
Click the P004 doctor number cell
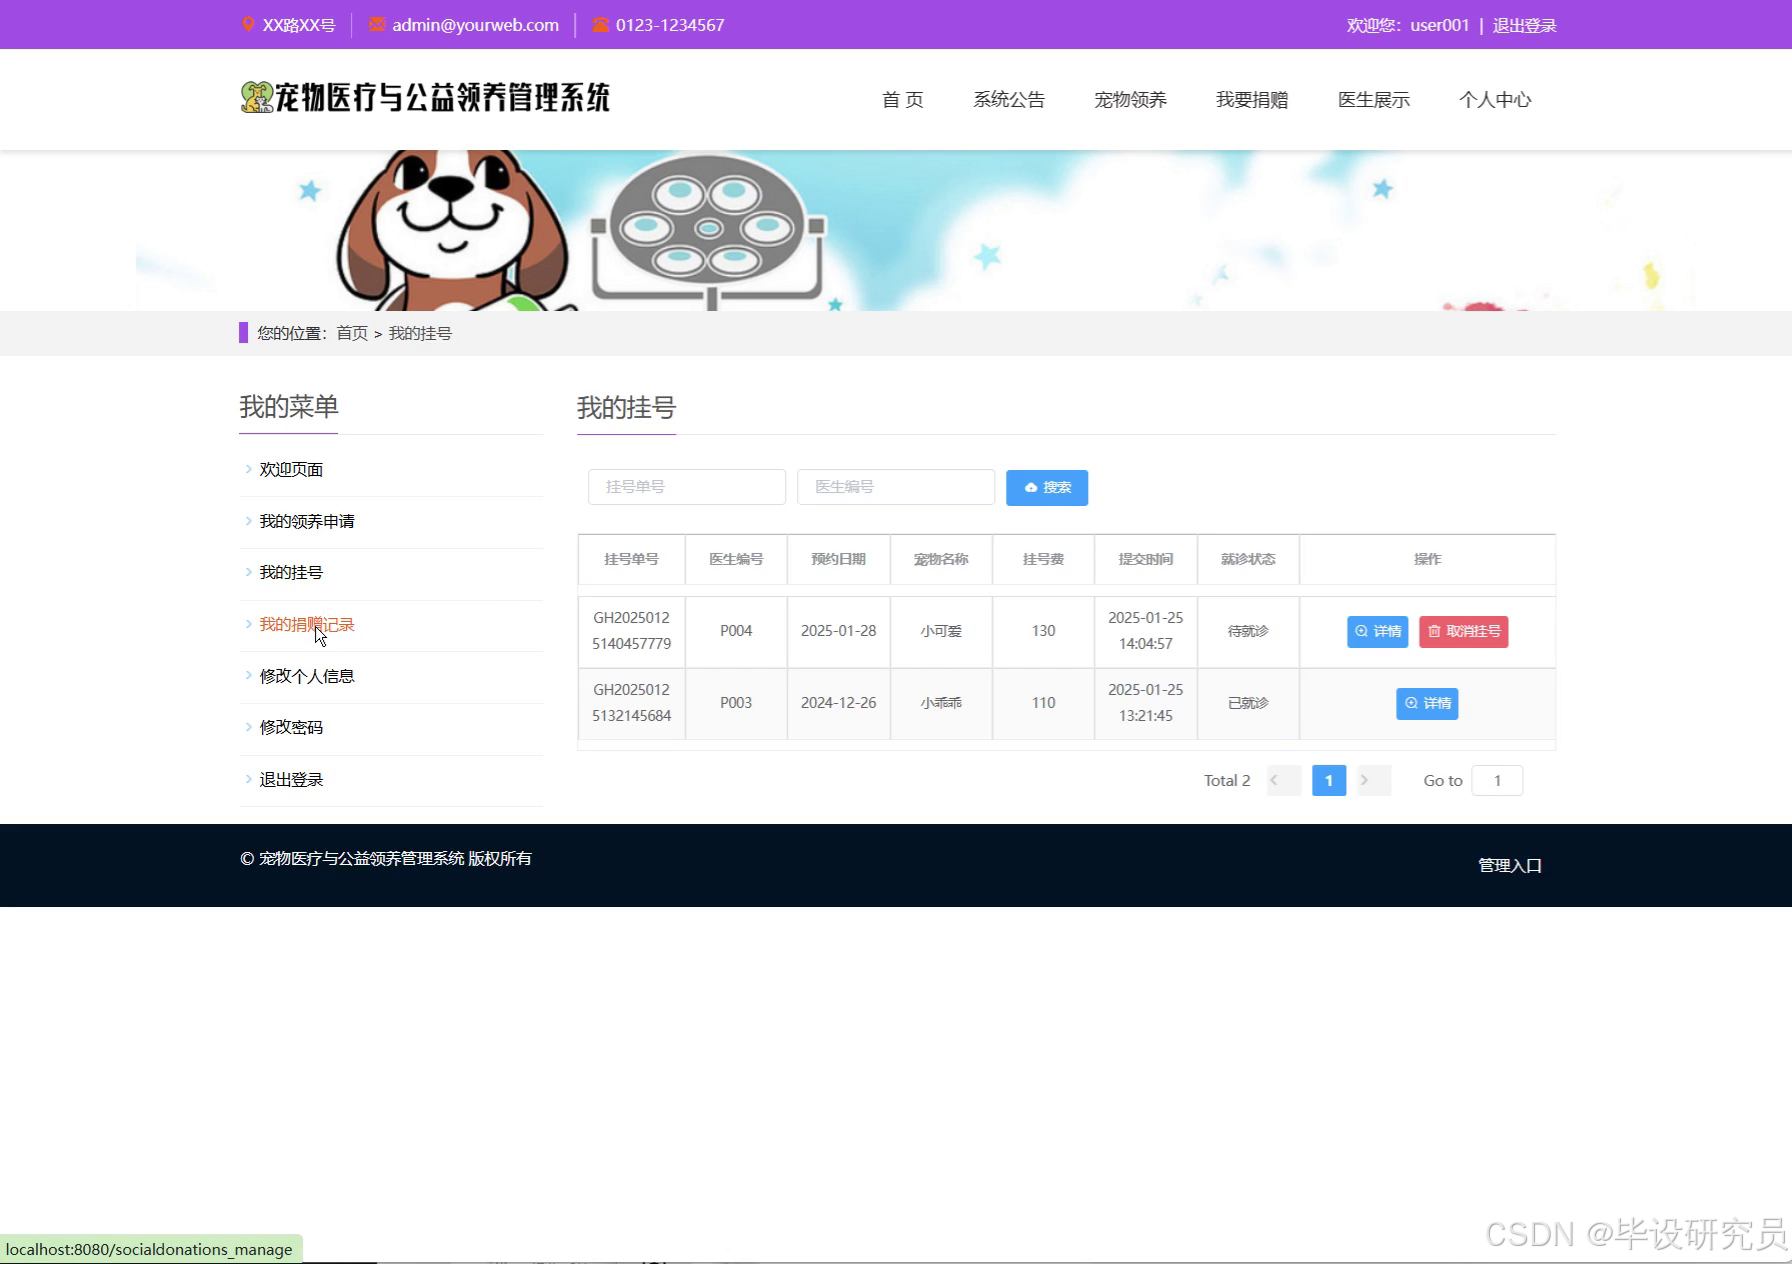click(736, 631)
